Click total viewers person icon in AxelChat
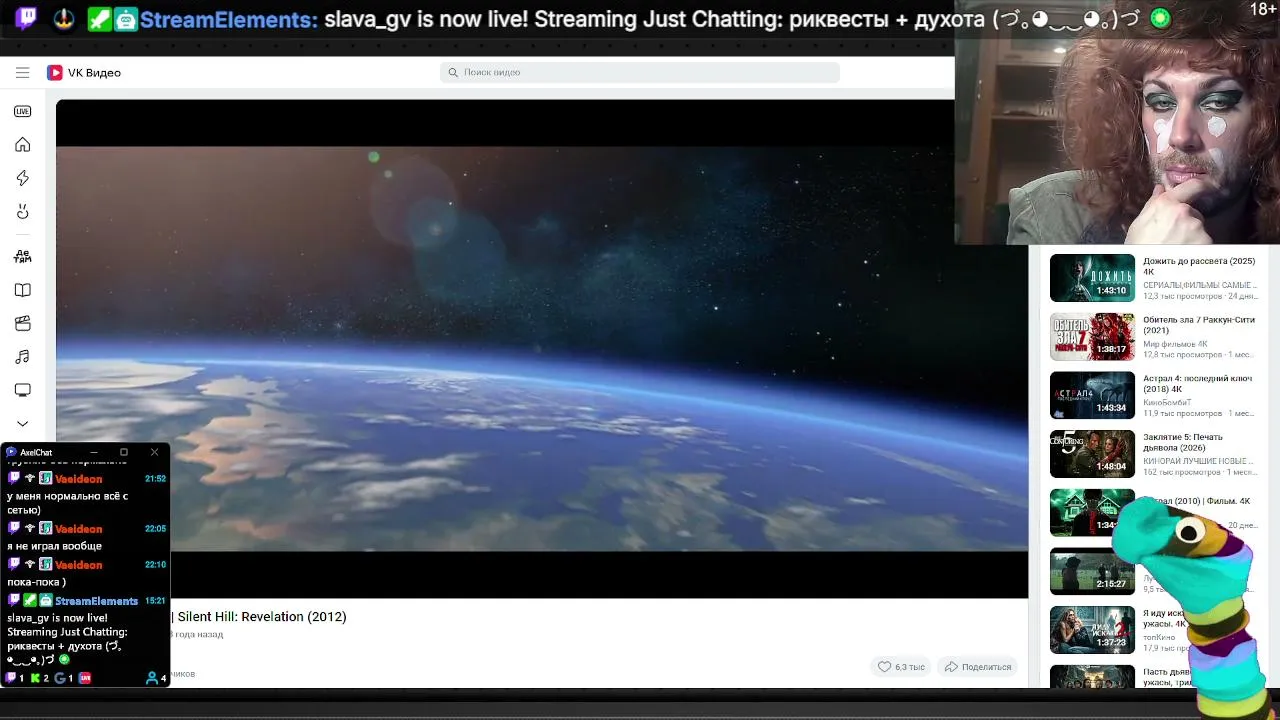1280x720 pixels. tap(152, 678)
